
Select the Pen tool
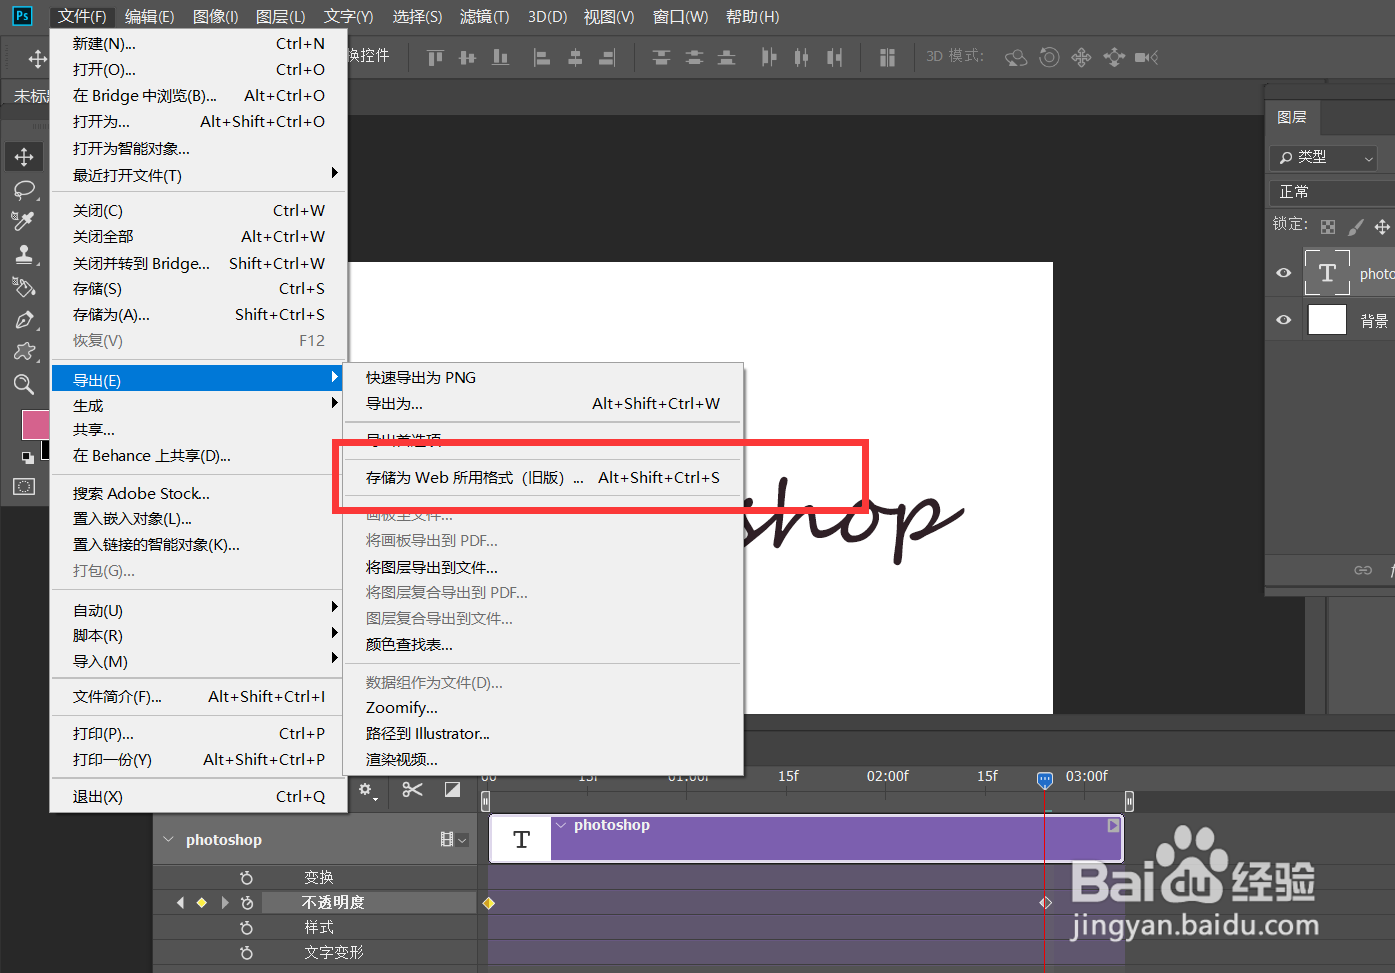click(x=24, y=320)
